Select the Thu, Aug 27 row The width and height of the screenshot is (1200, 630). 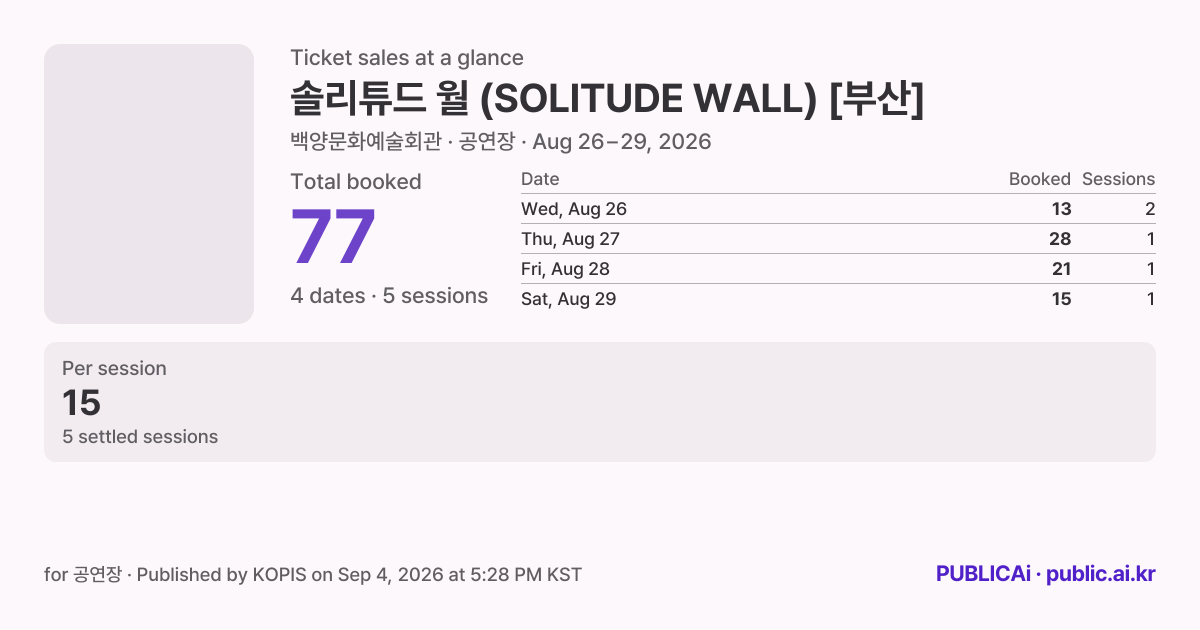838,239
